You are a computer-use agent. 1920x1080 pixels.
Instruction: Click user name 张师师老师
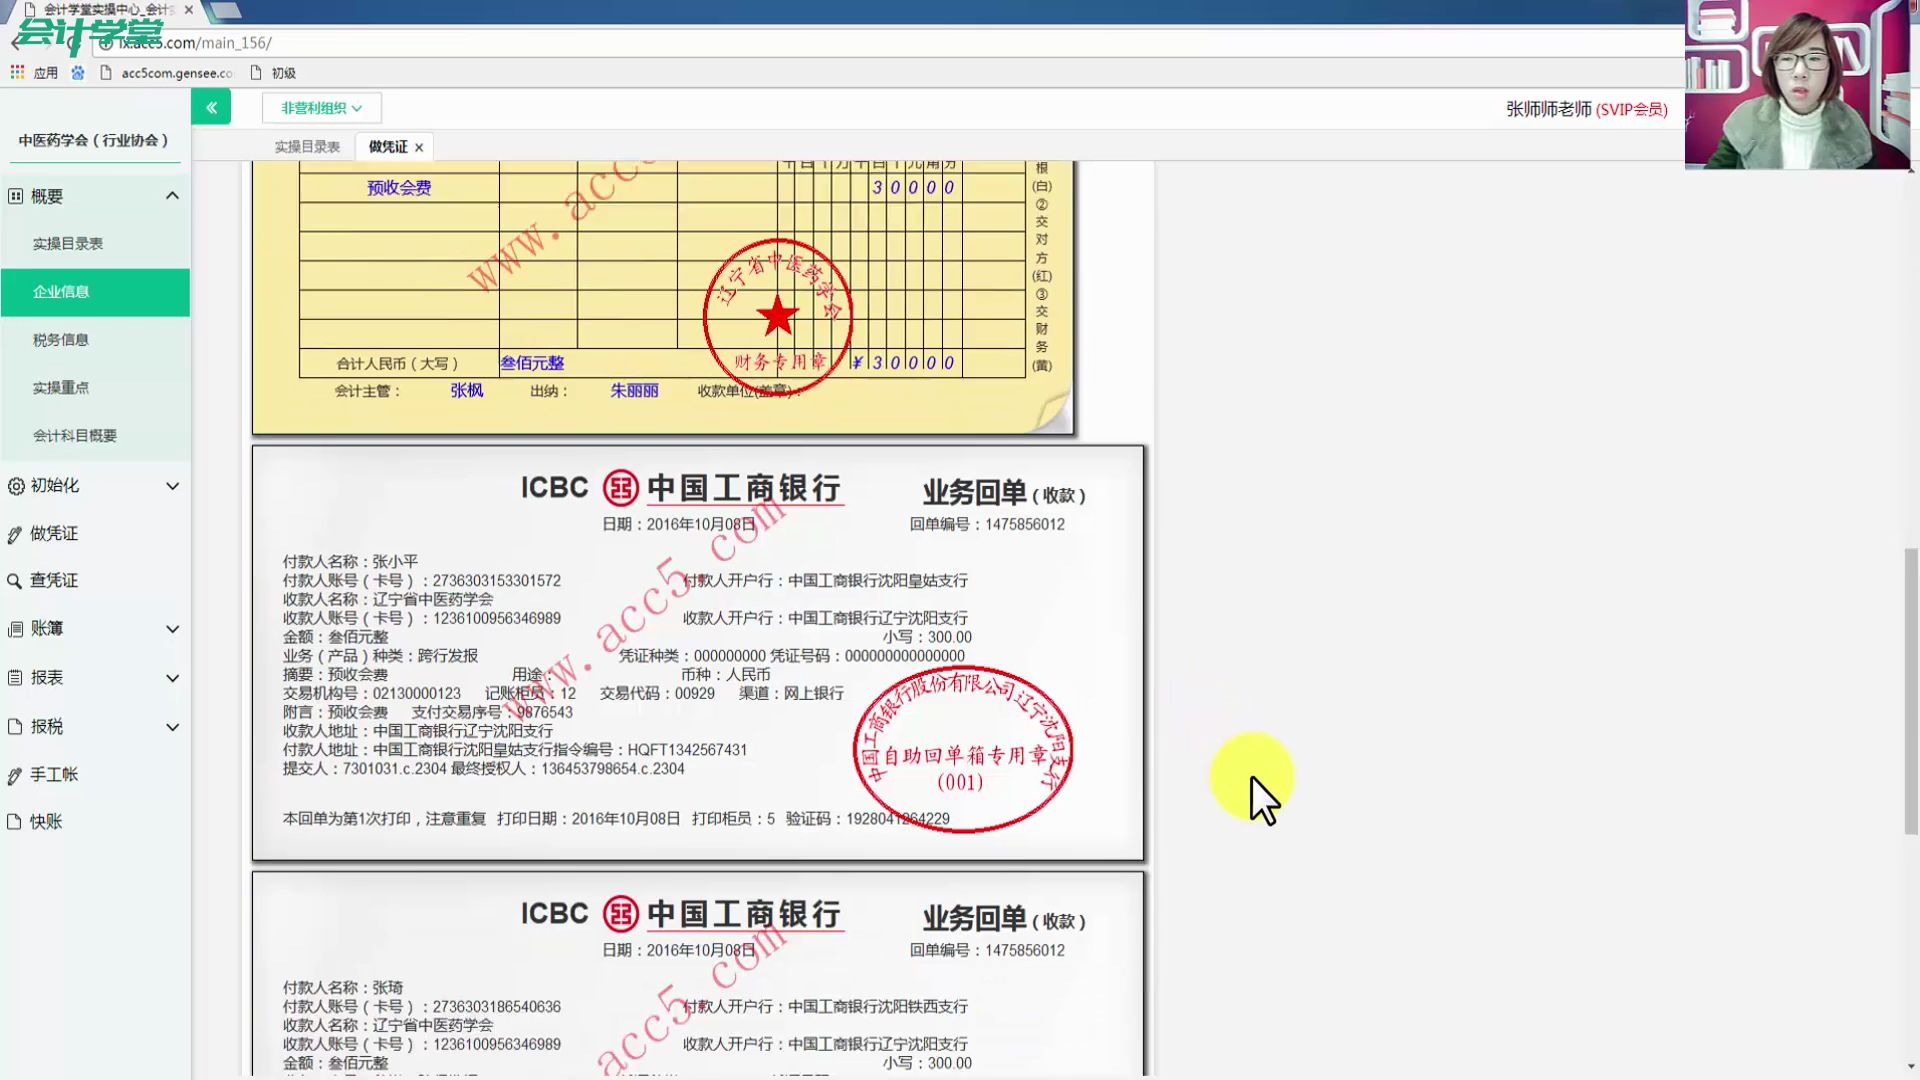[1549, 109]
